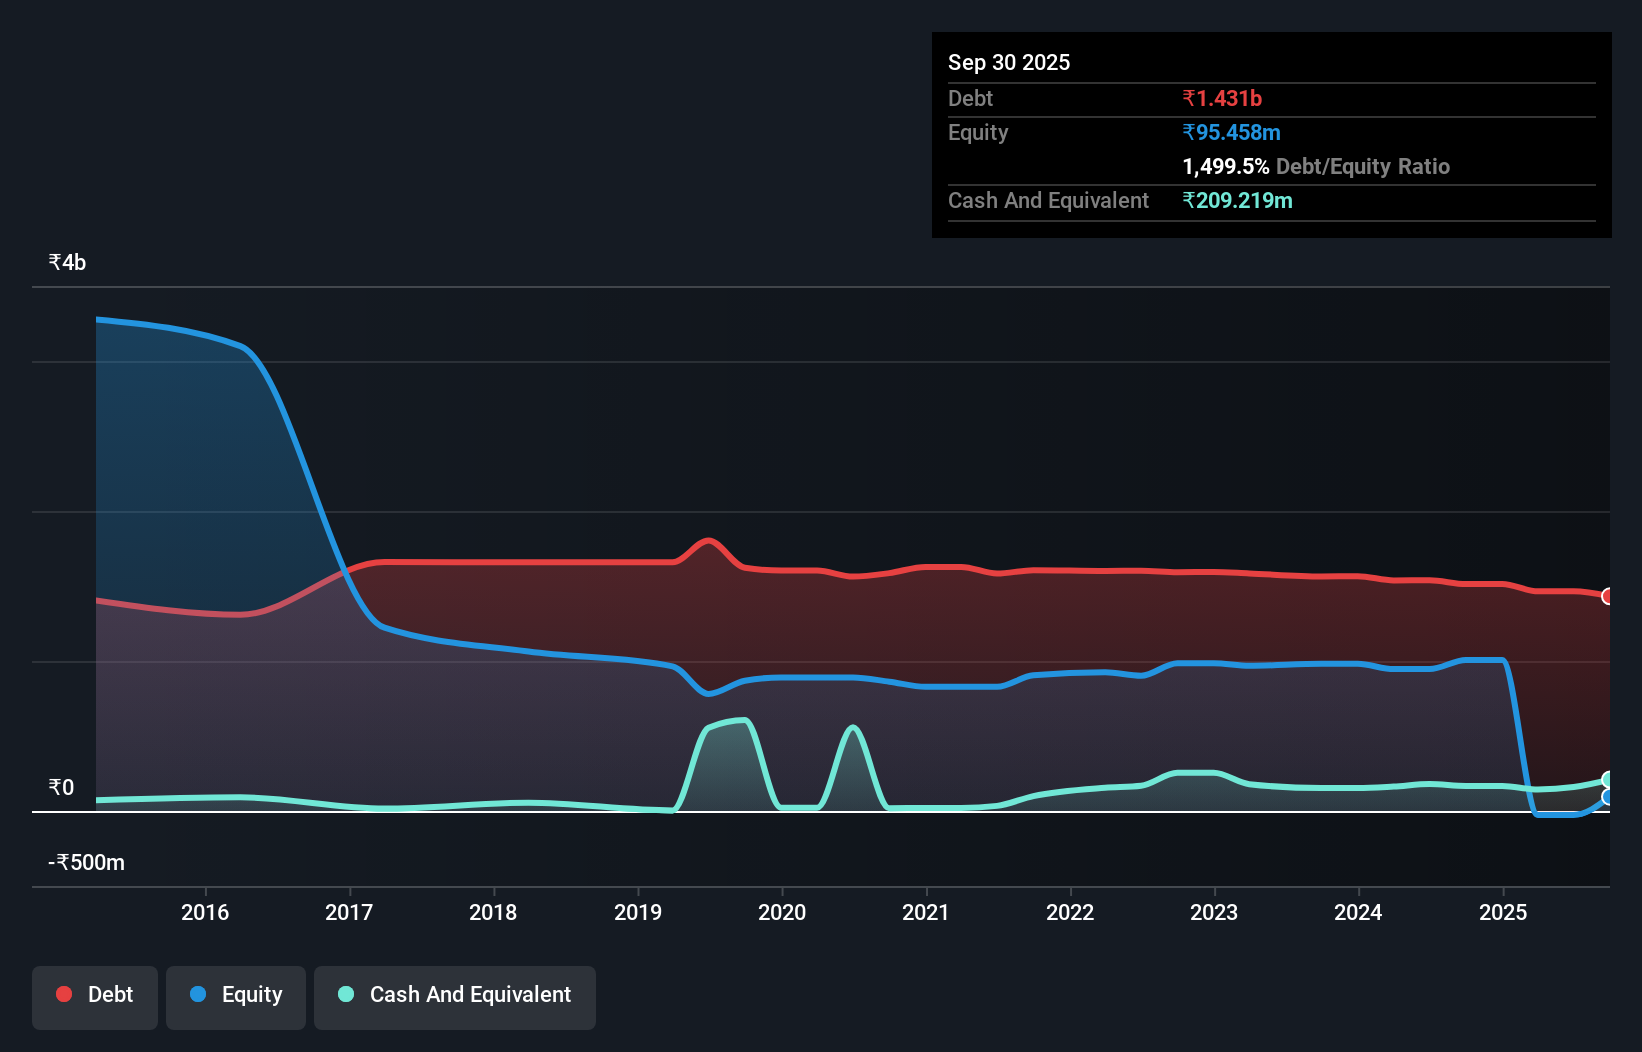Screen dimensions: 1642x1052
Task: Click the 2019 x-axis label
Action: (x=638, y=912)
